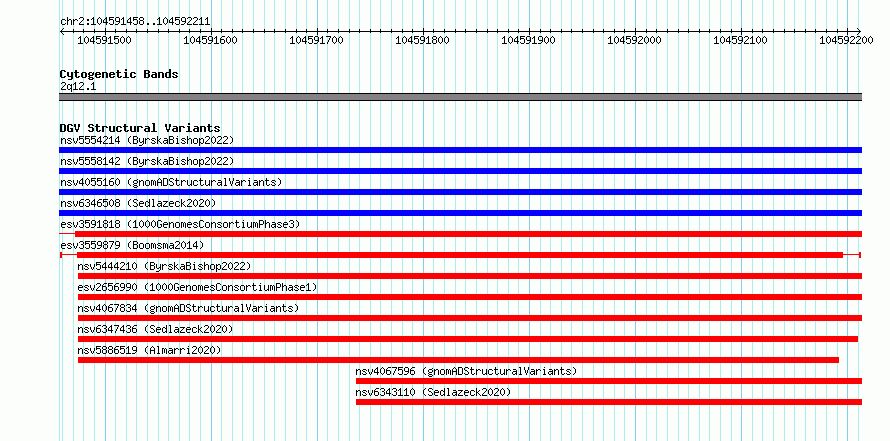Click red bar under esv3559879
This screenshot has height=441, width=890.
click(x=460, y=255)
